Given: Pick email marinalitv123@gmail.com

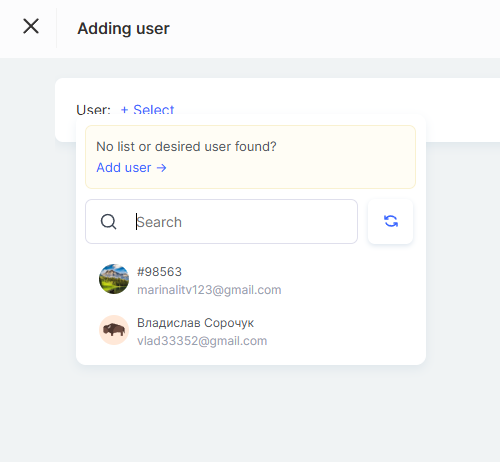Looking at the screenshot, I should click(x=209, y=290).
